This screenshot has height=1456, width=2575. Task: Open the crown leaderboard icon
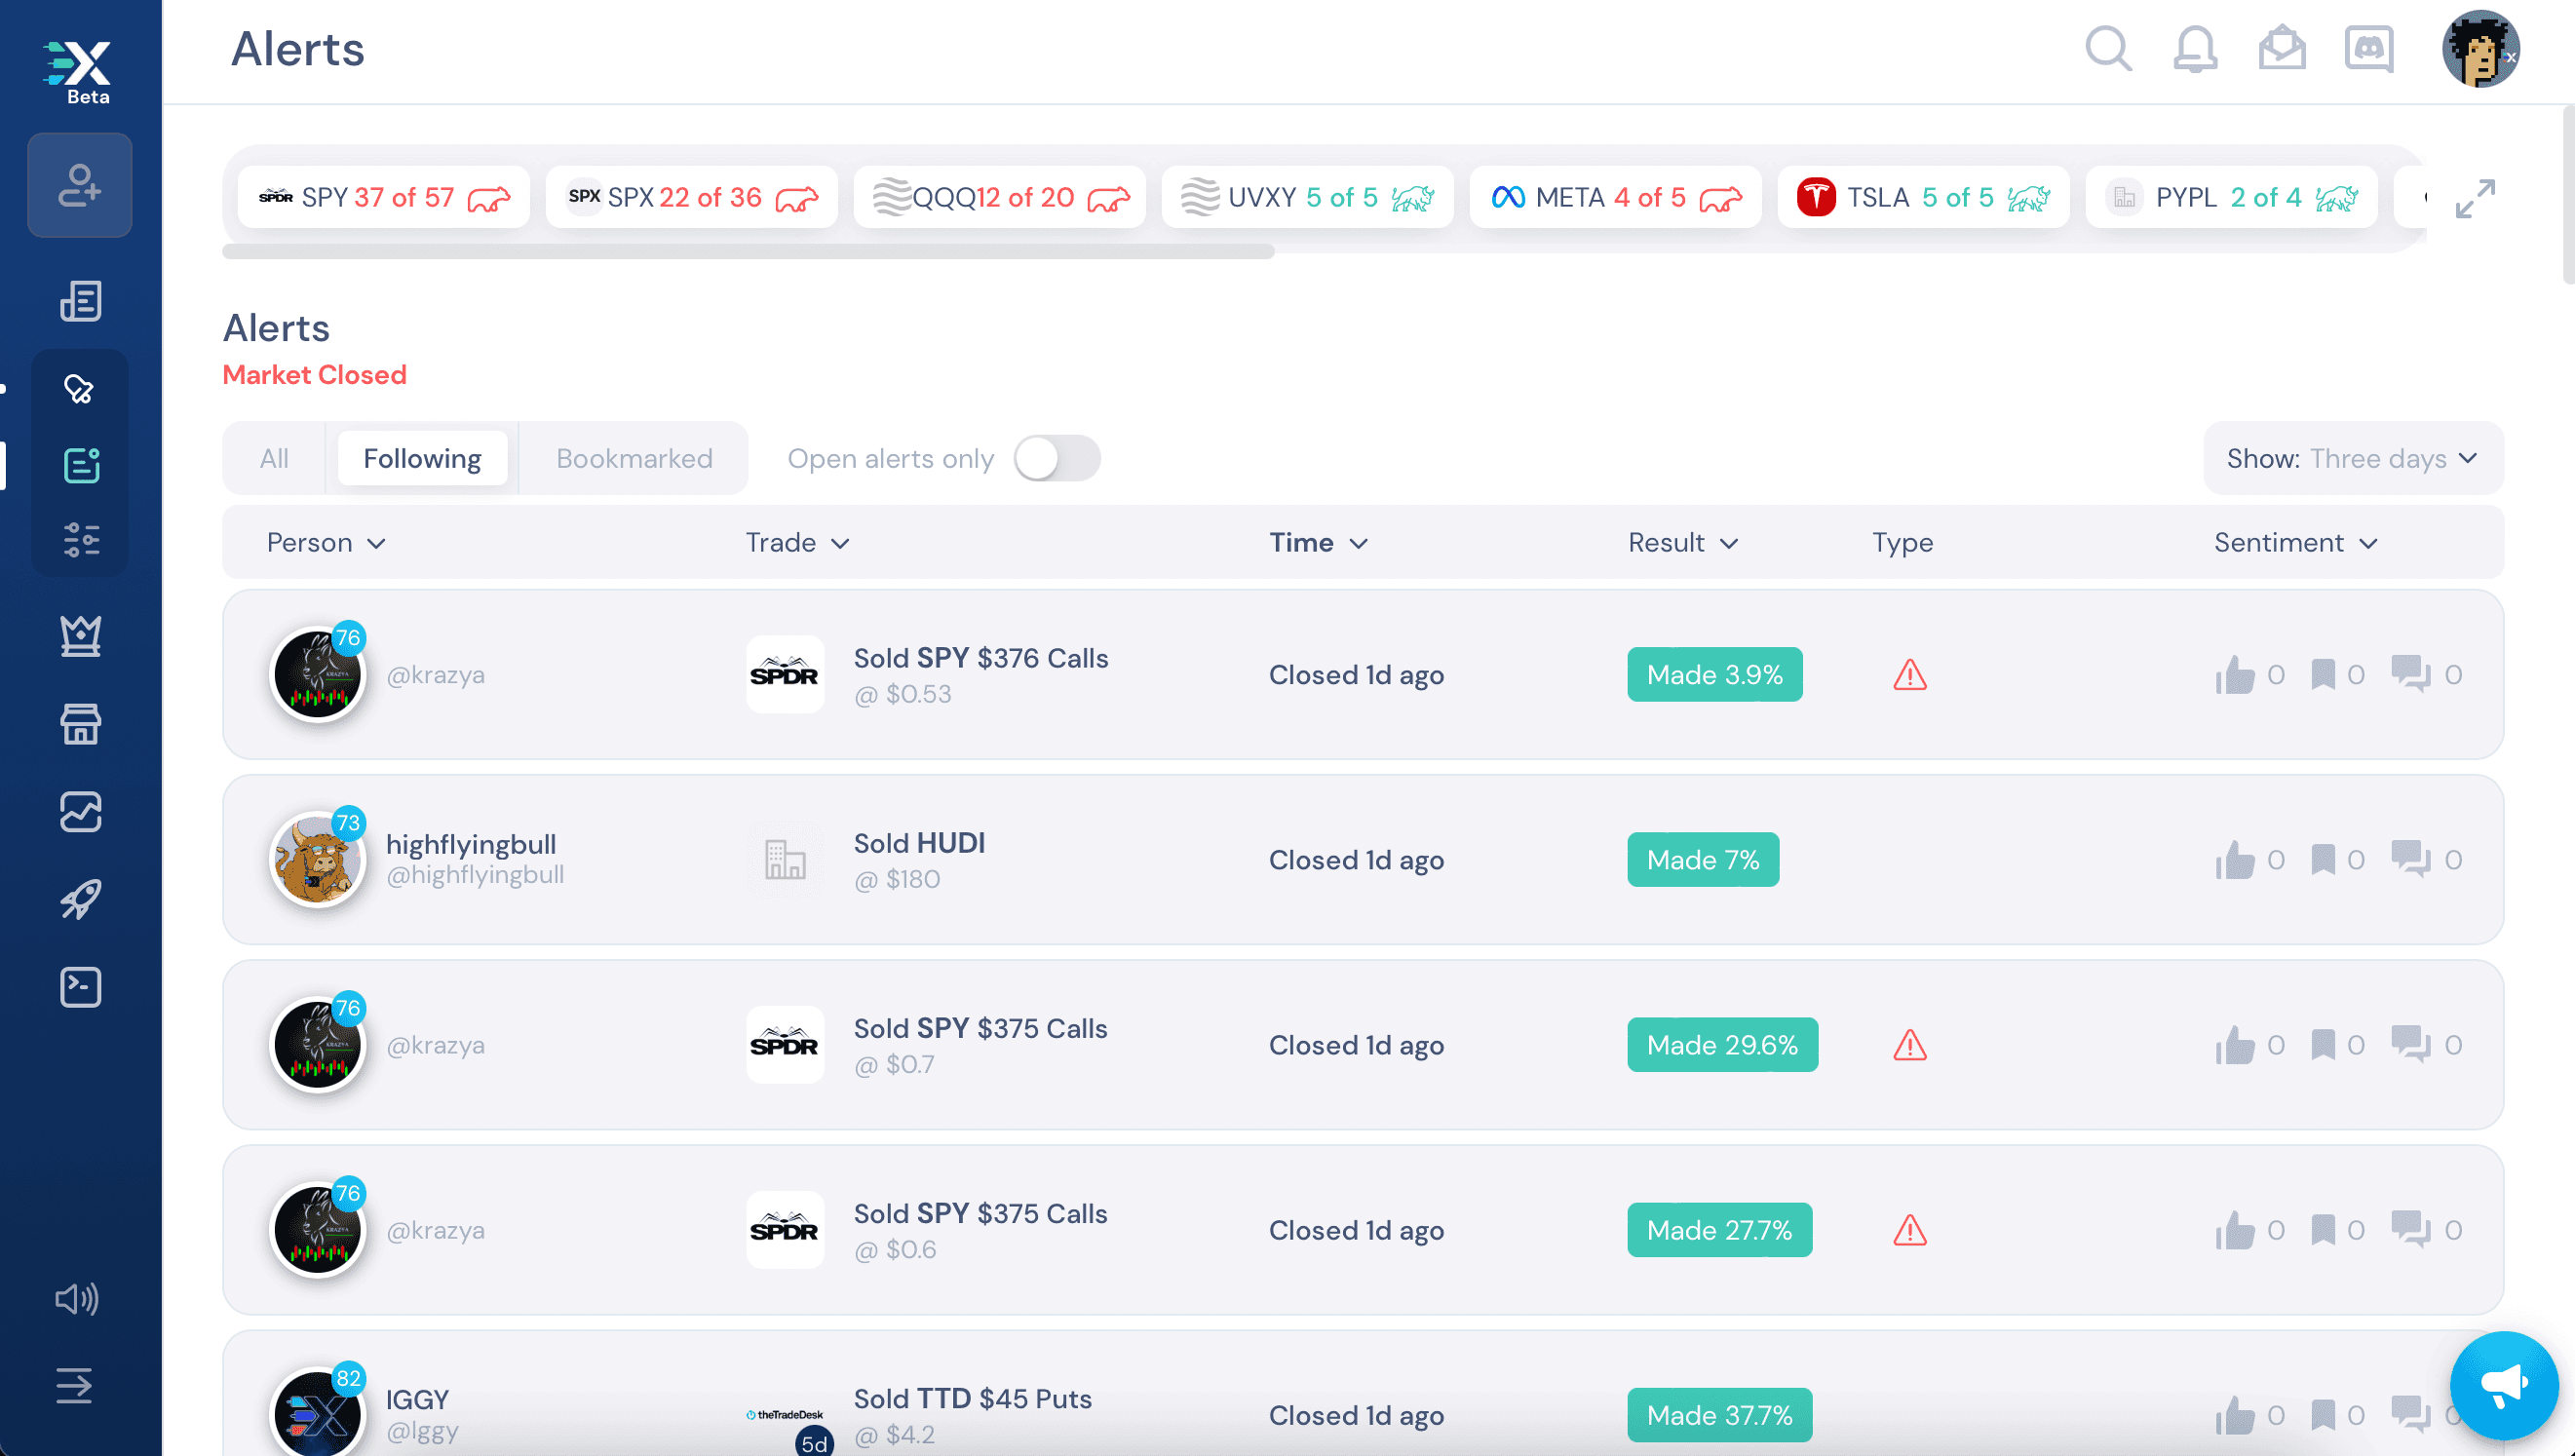tap(80, 636)
